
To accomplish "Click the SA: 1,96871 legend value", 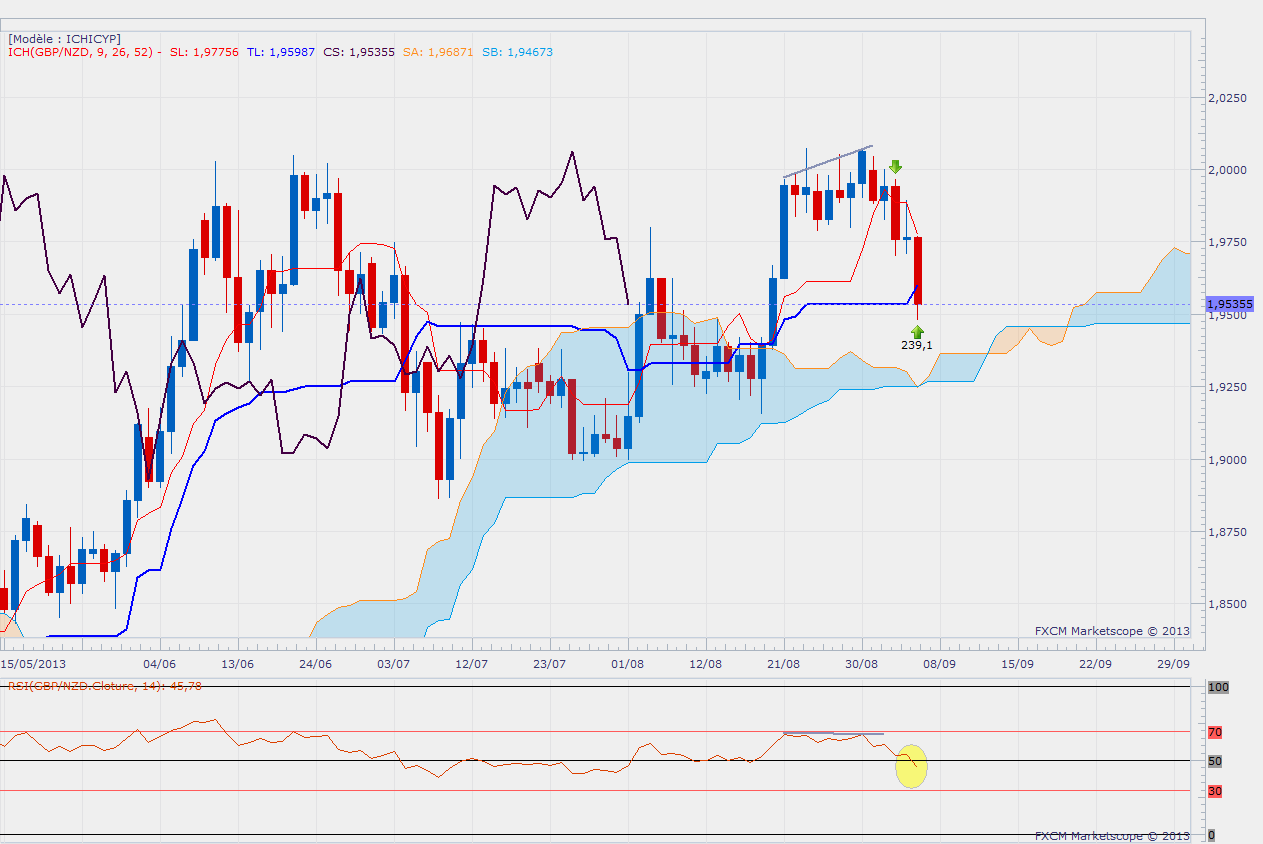I will [438, 52].
